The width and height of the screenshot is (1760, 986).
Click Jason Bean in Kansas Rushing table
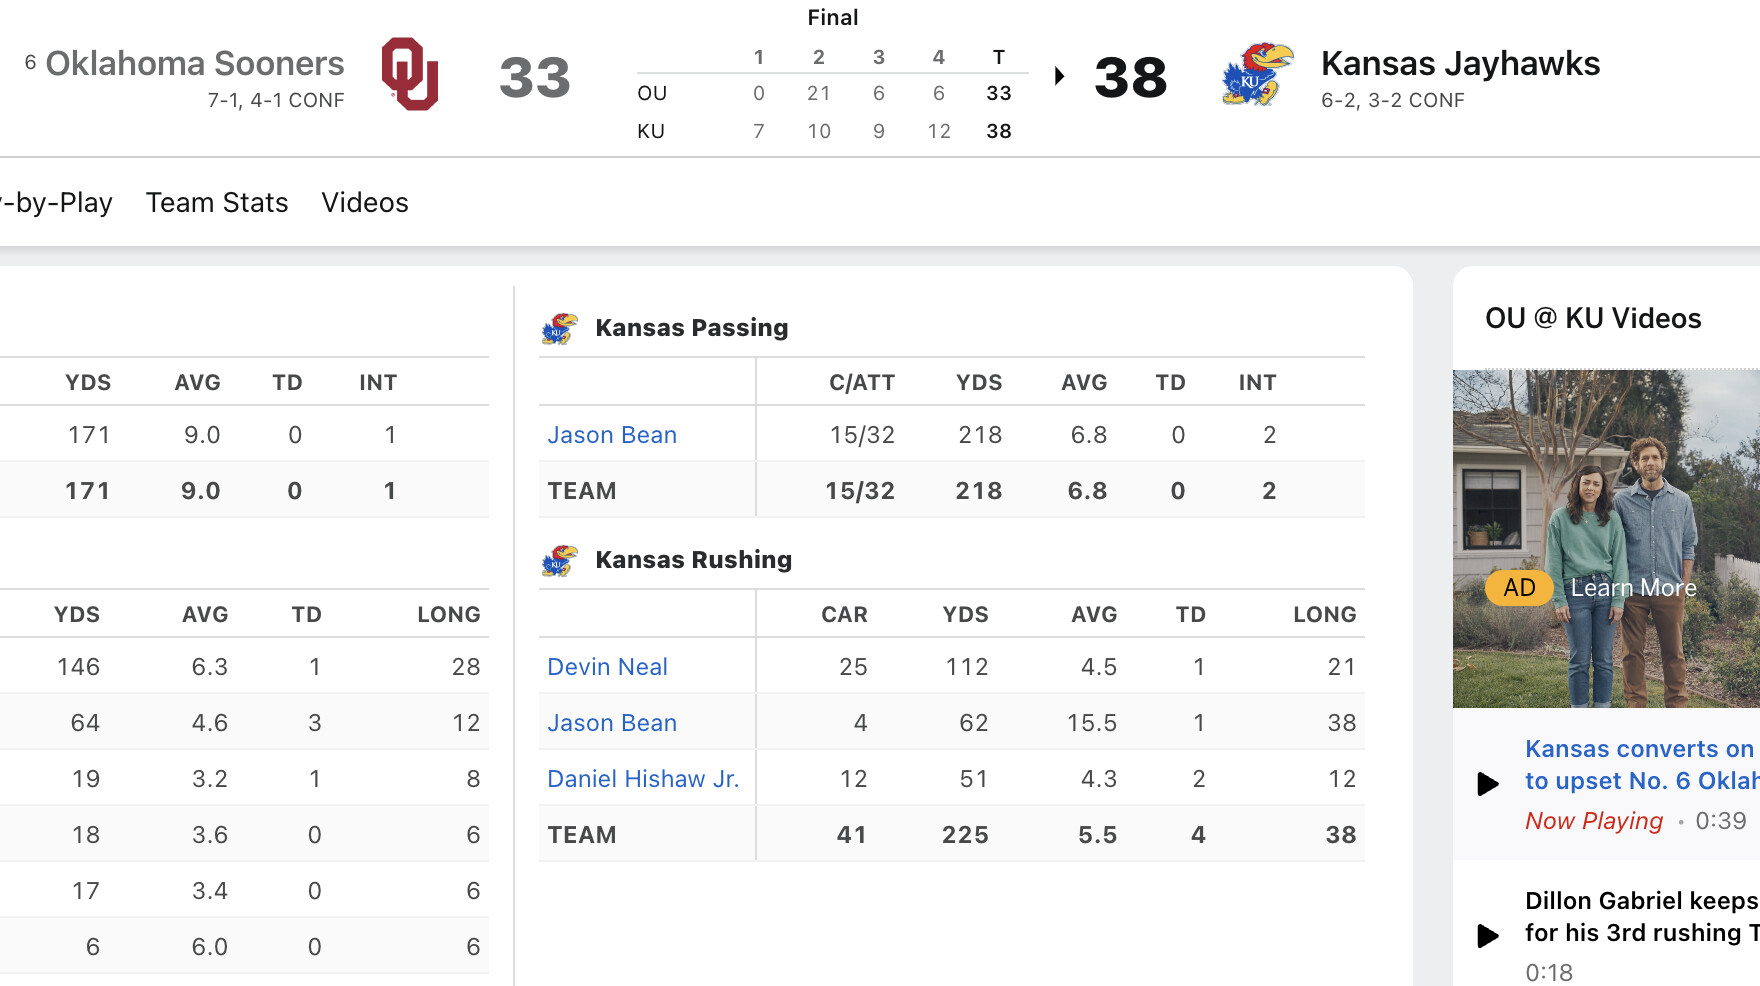[x=612, y=723]
